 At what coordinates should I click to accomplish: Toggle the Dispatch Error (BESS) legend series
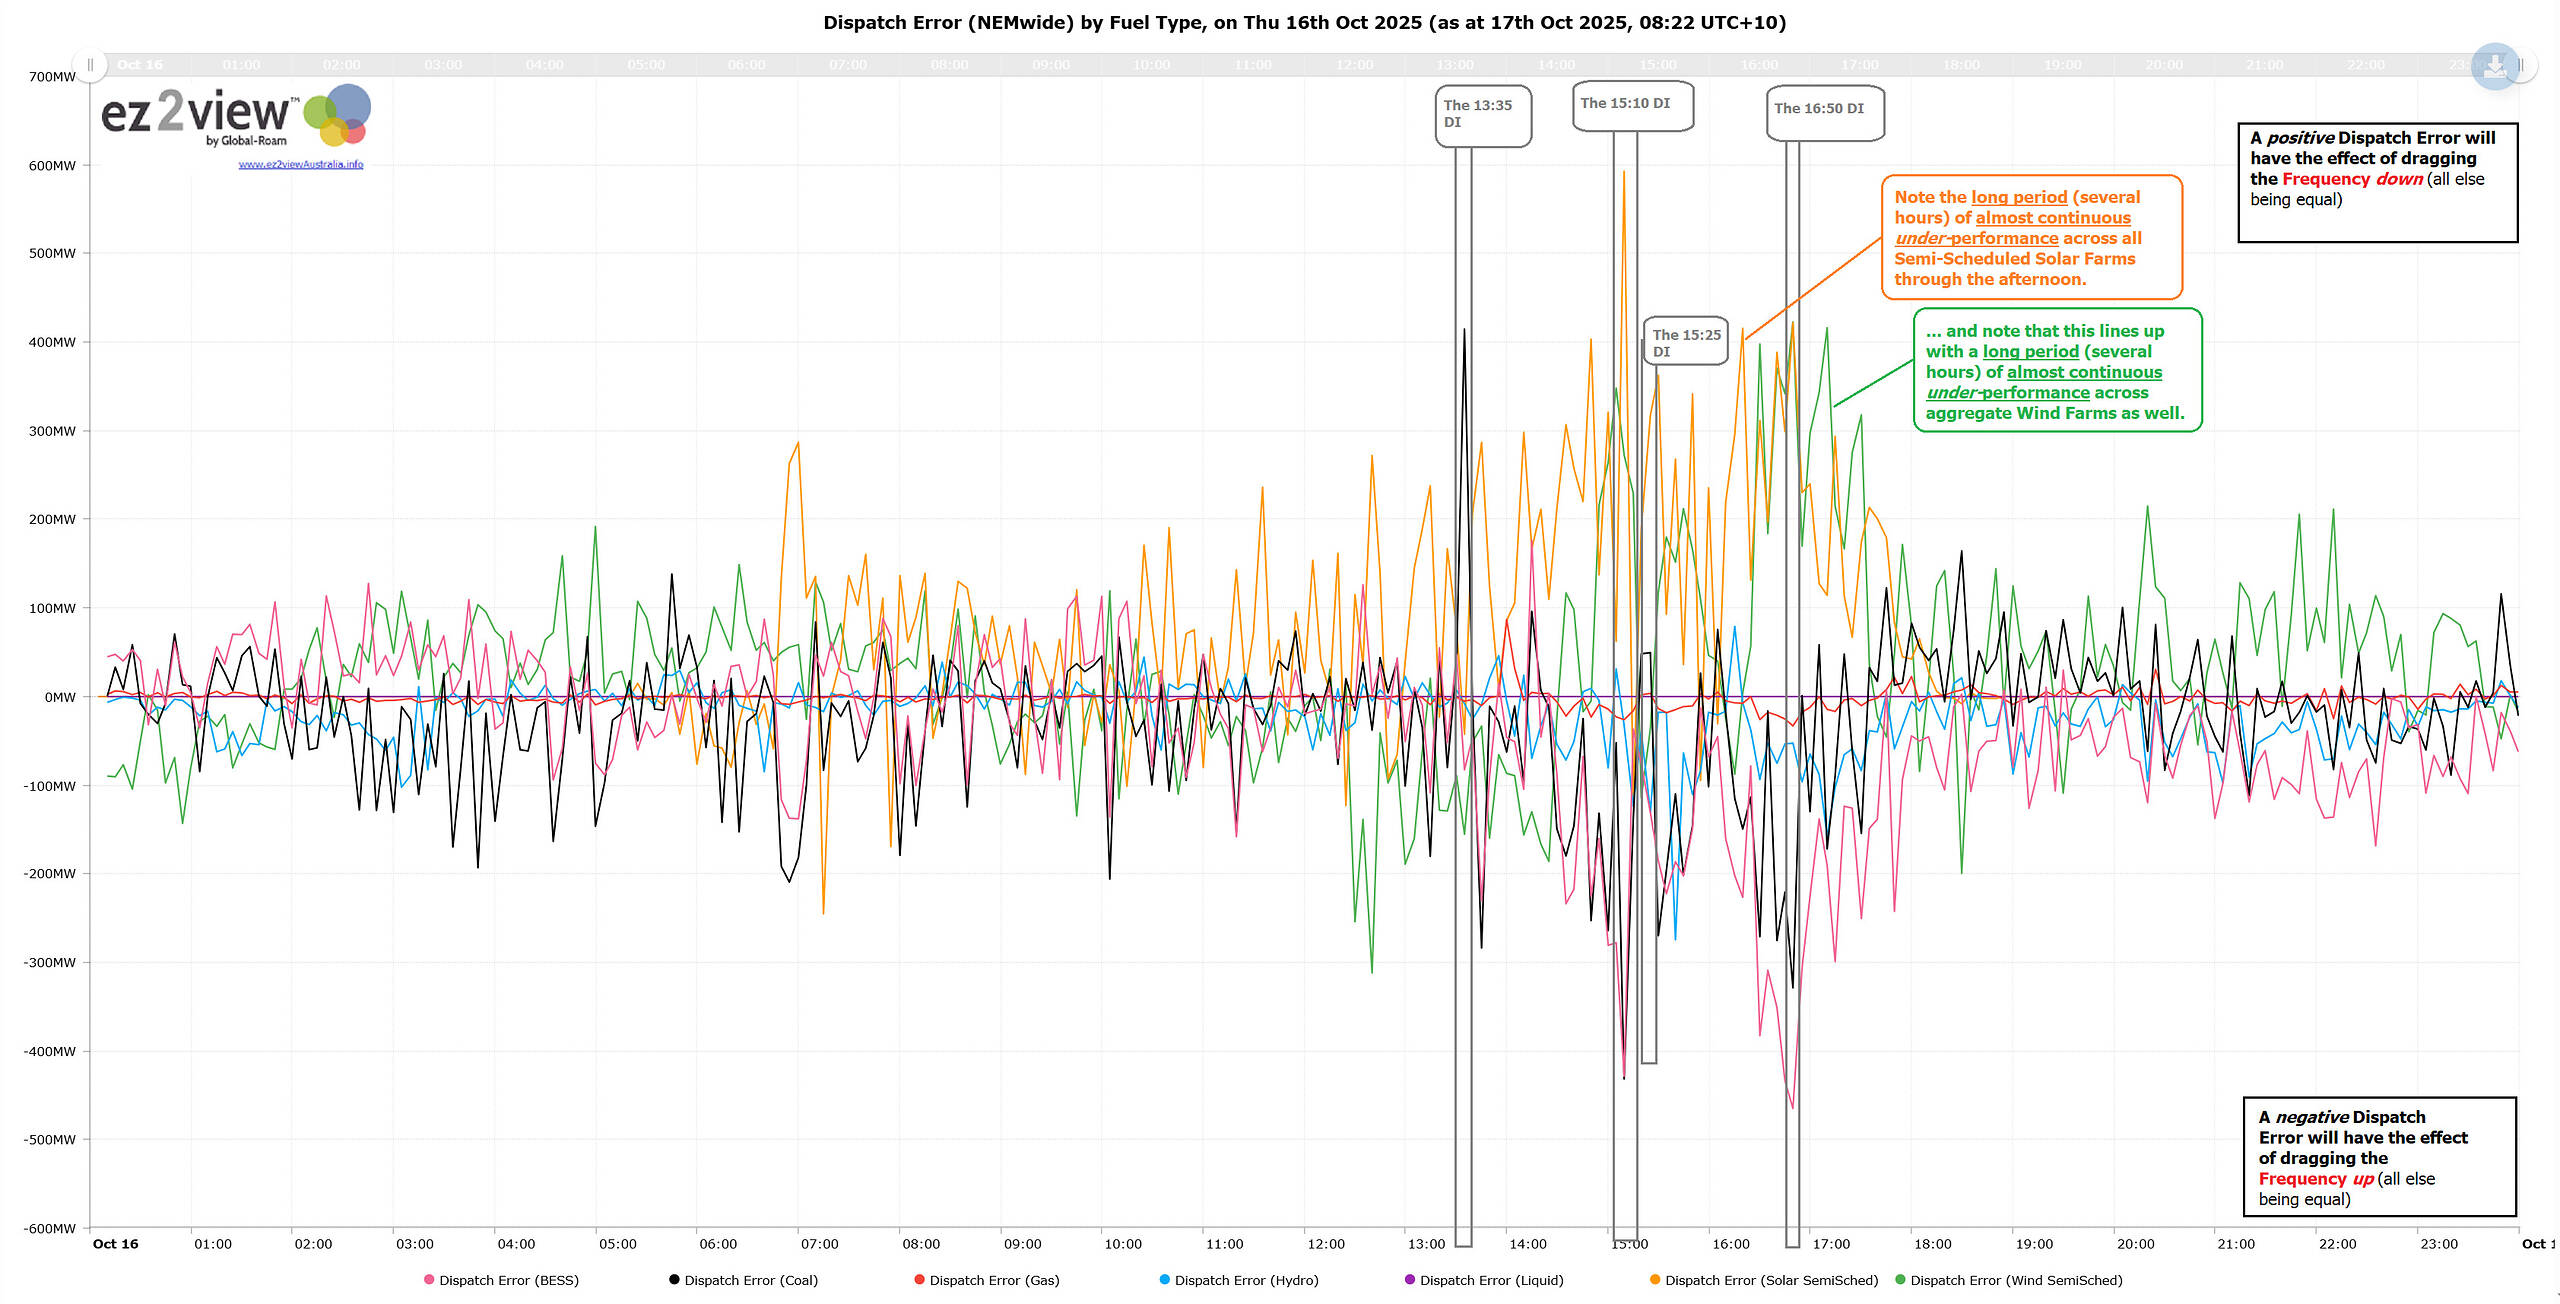click(508, 1280)
